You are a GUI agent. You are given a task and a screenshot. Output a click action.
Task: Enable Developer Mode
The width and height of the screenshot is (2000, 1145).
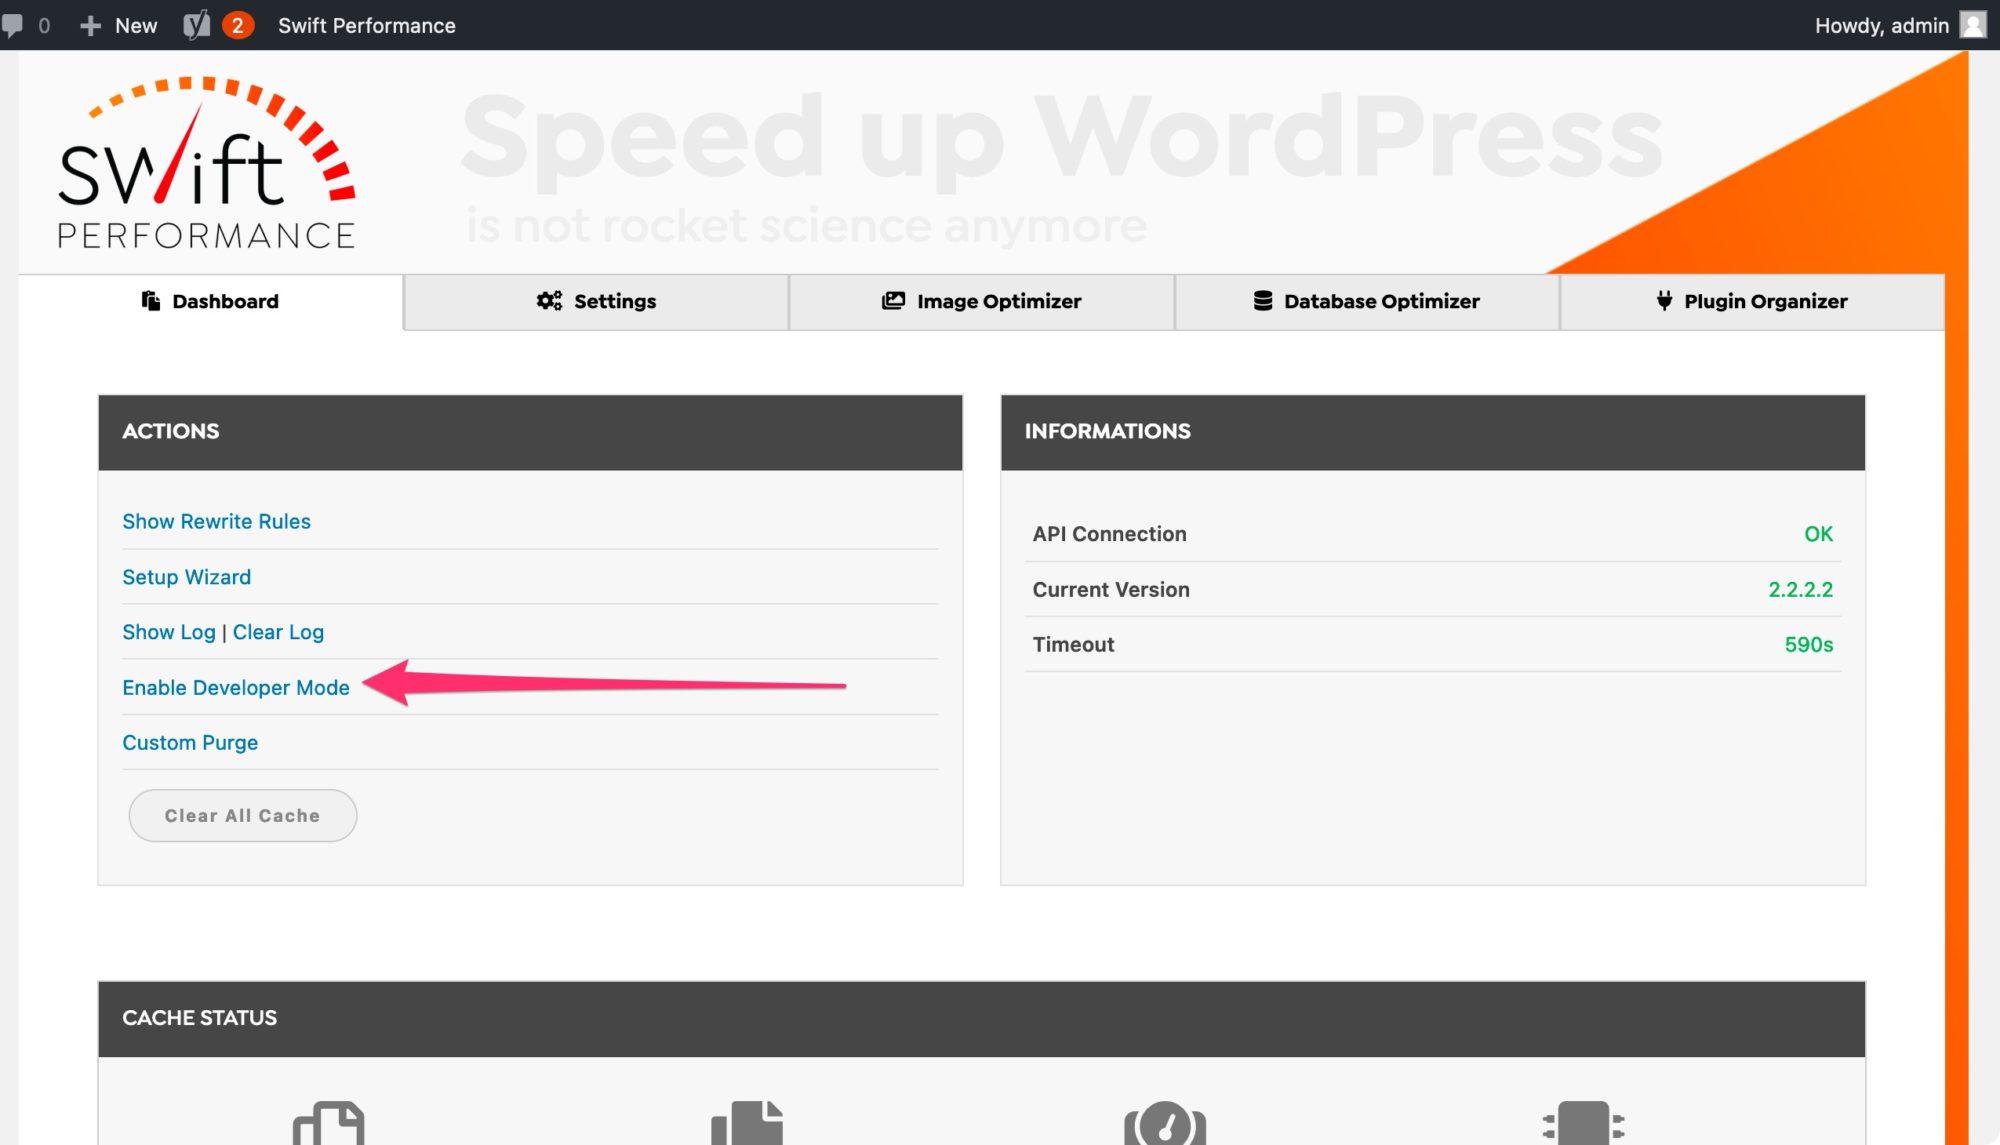click(236, 687)
